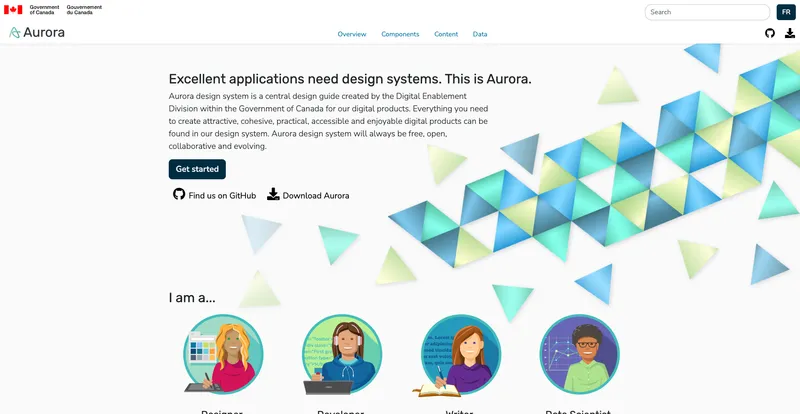Click GitHub octocat icon beside Find us
This screenshot has height=414, width=800.
click(x=179, y=194)
